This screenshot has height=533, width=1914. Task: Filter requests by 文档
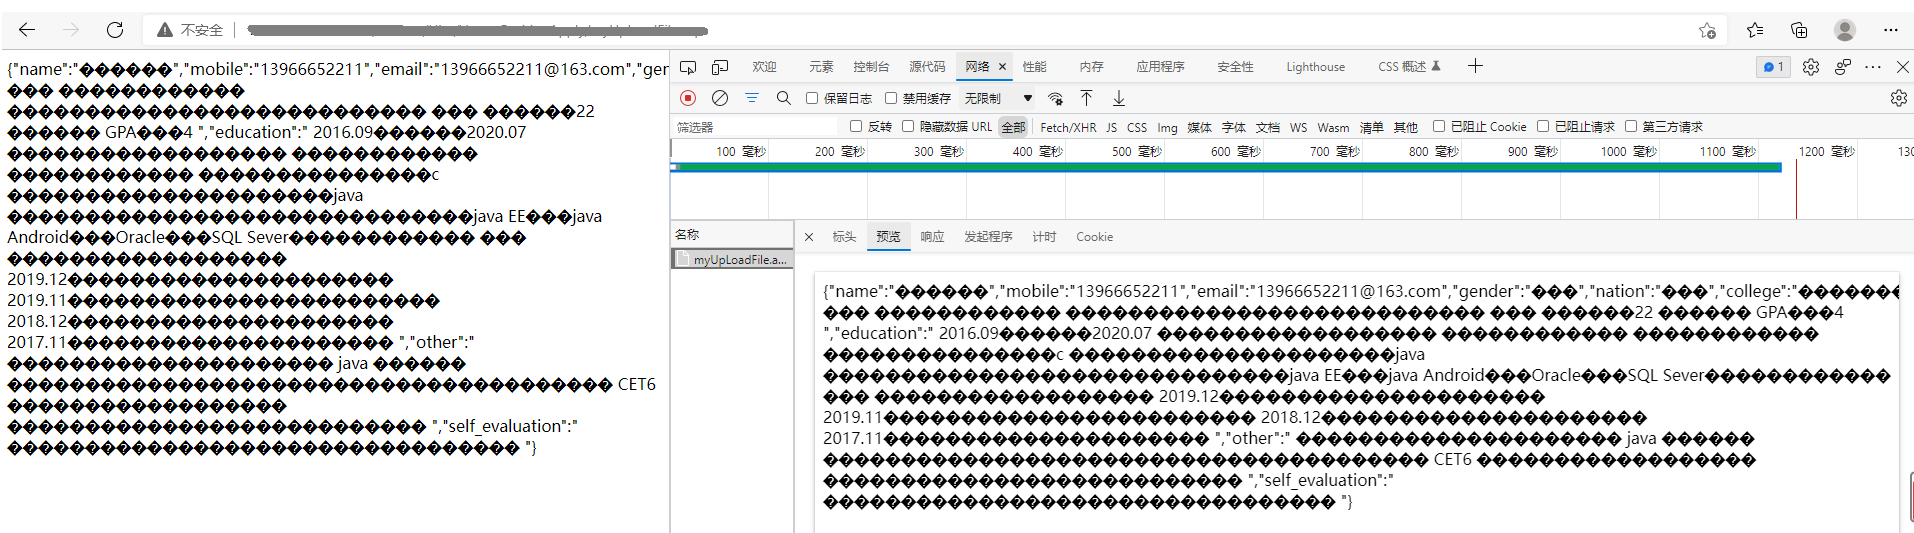(1267, 127)
